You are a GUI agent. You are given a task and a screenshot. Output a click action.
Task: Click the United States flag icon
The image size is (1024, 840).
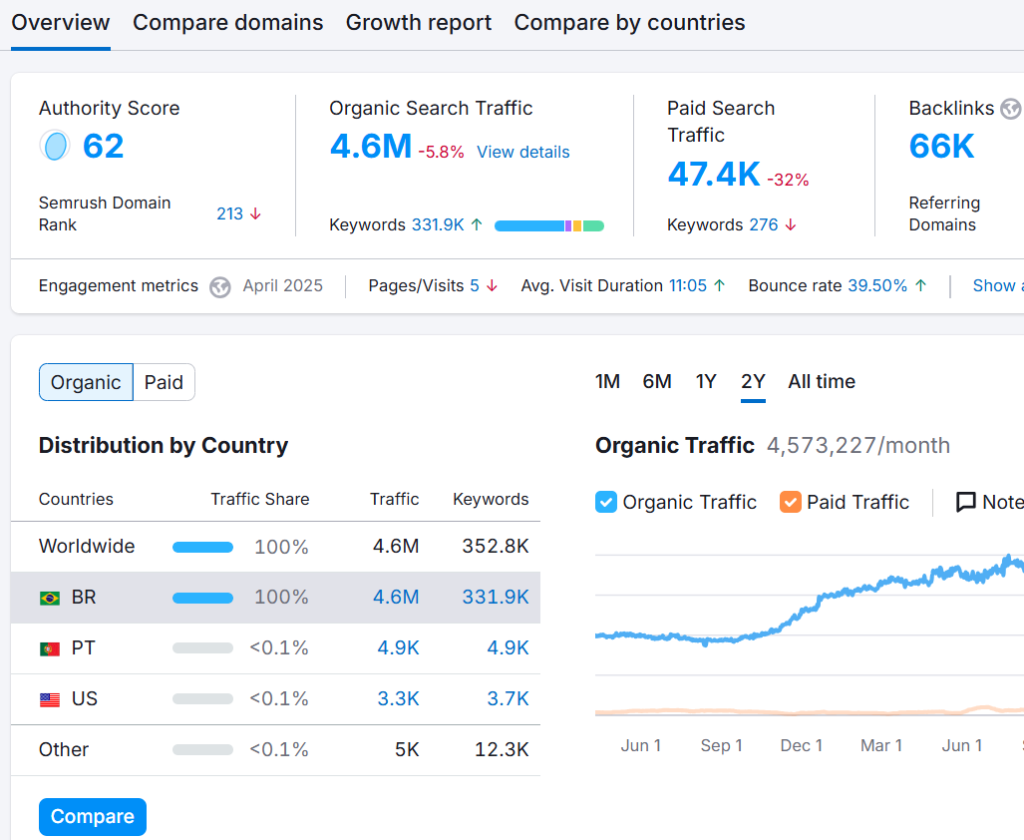pyautogui.click(x=49, y=700)
